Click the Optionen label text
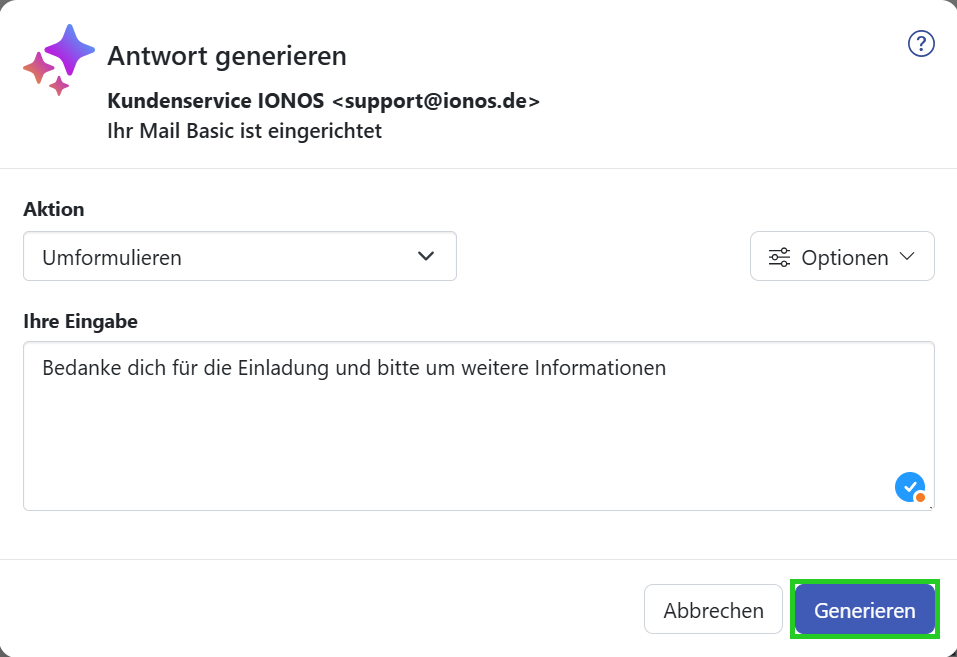Viewport: 957px width, 657px height. (845, 258)
